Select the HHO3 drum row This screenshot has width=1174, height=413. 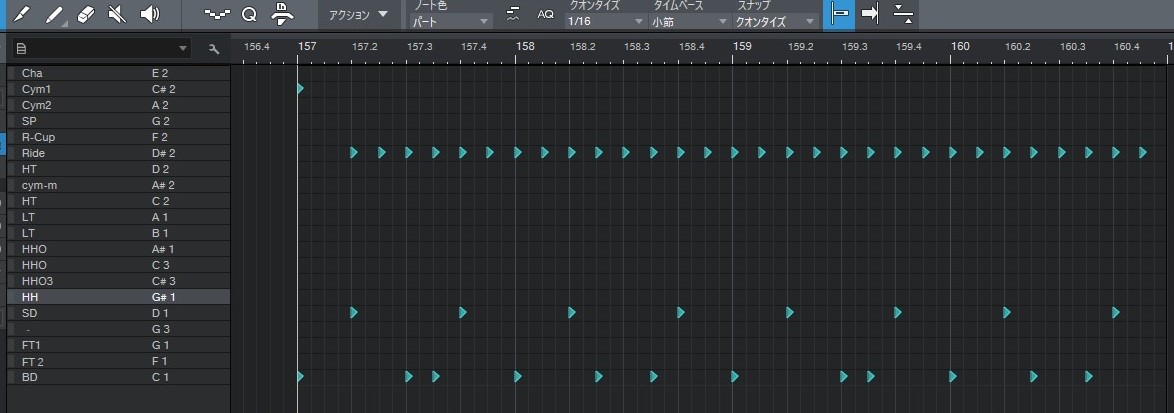point(118,281)
